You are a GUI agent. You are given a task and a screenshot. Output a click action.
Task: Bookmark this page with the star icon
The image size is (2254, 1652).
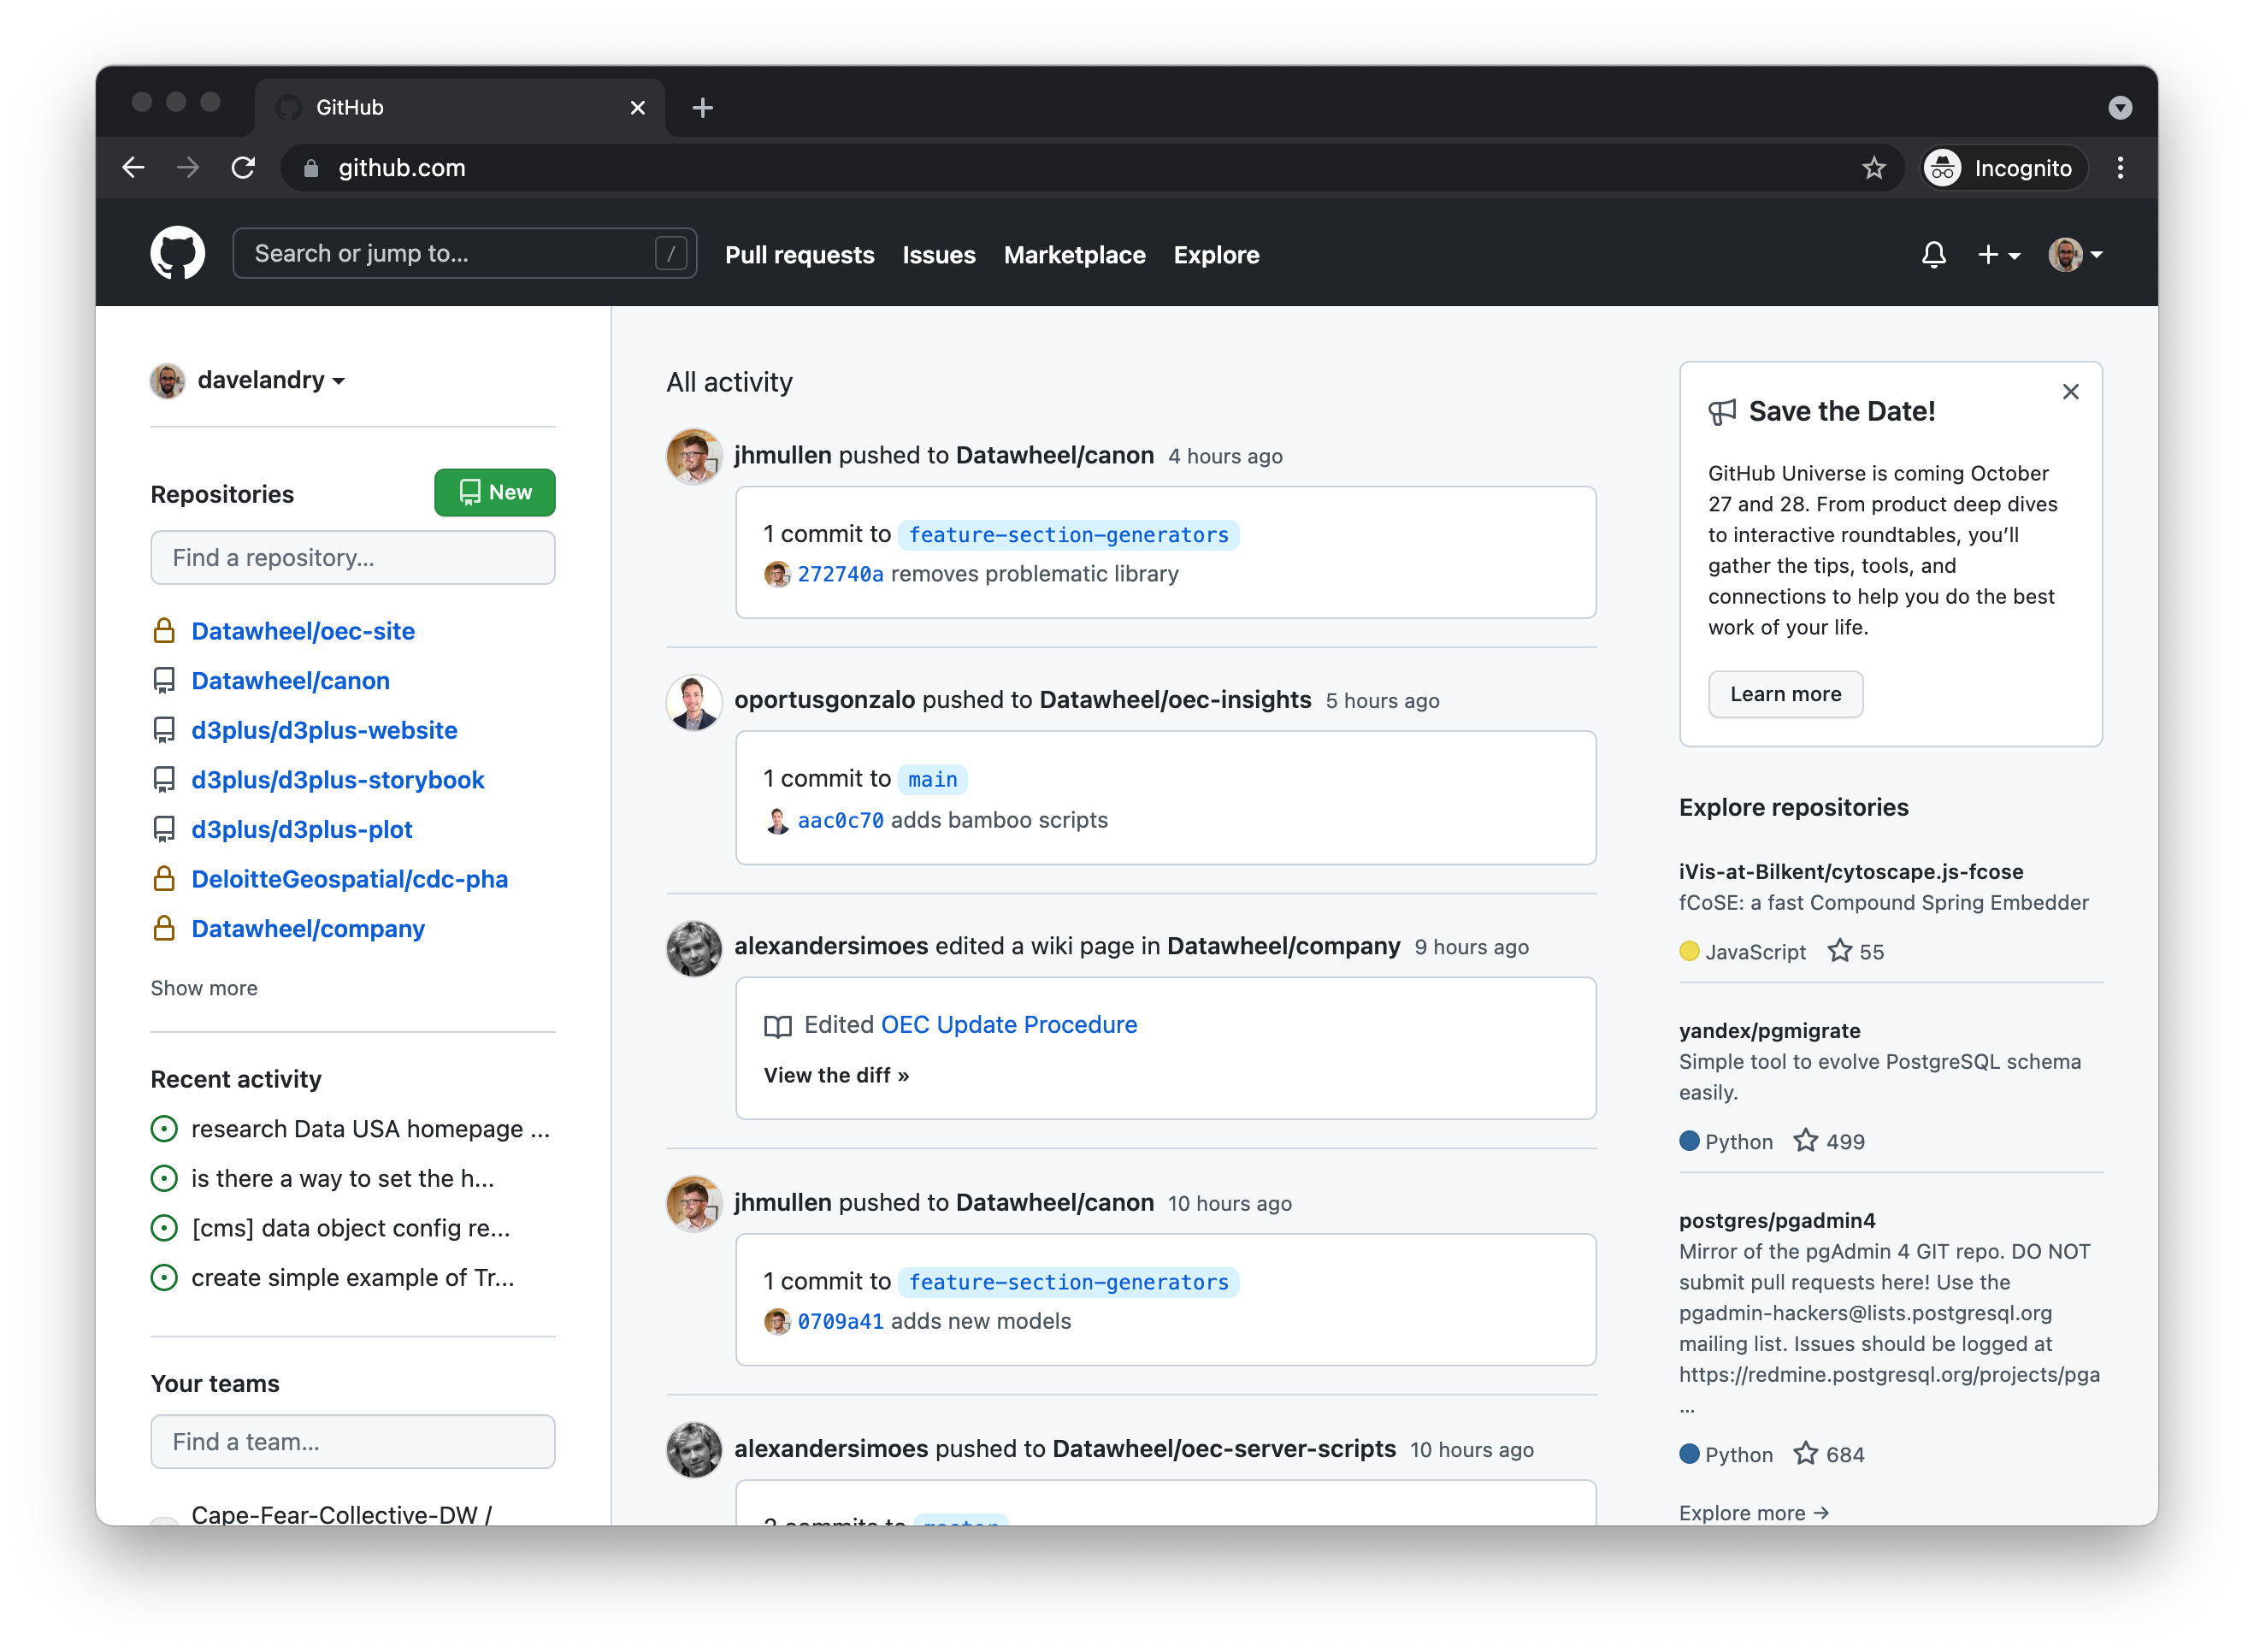click(1873, 168)
